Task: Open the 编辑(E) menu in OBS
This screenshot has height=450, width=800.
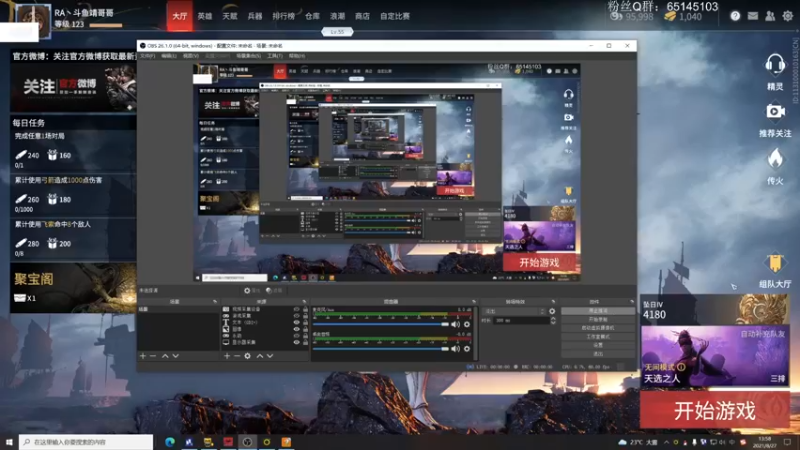Action: [x=169, y=56]
